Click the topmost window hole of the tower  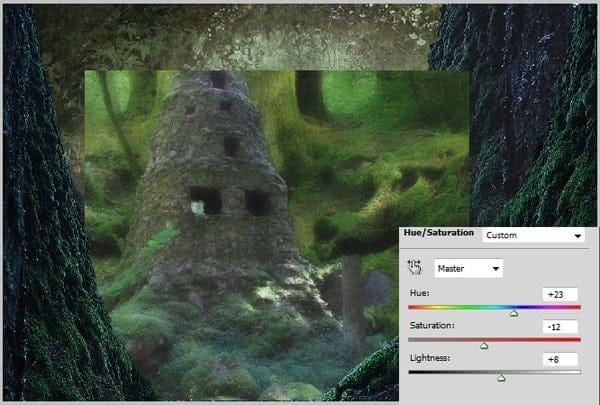[x=218, y=80]
